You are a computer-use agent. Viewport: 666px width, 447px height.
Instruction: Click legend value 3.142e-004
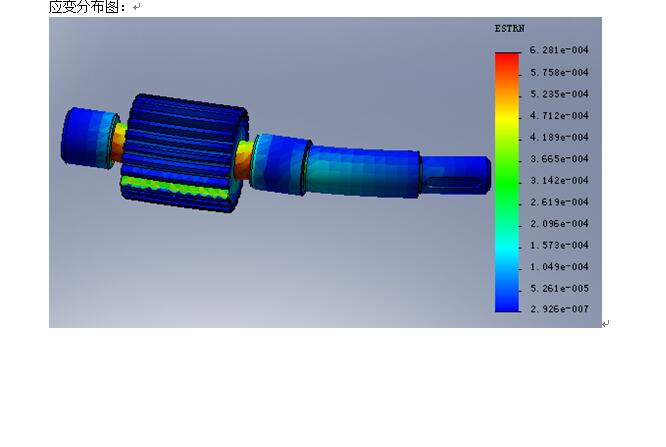(x=559, y=181)
